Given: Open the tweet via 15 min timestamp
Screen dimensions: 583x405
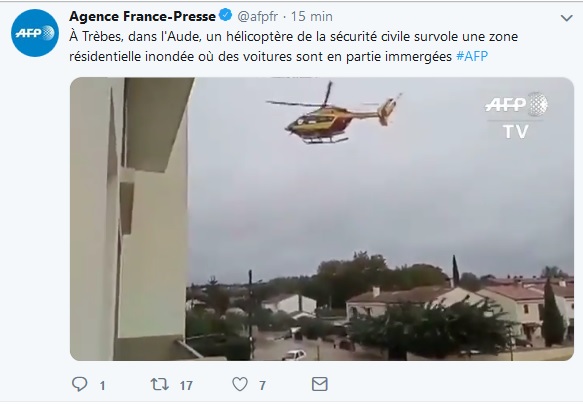Looking at the screenshot, I should coord(312,16).
